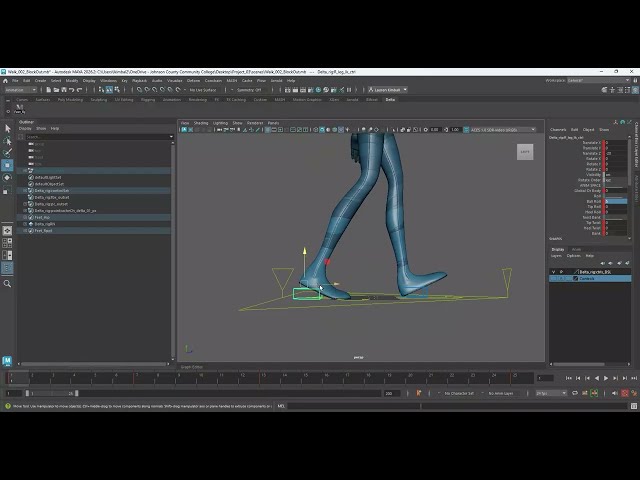The image size is (640, 480).
Task: Open the Symmetry Off dropdown
Action: (249, 90)
